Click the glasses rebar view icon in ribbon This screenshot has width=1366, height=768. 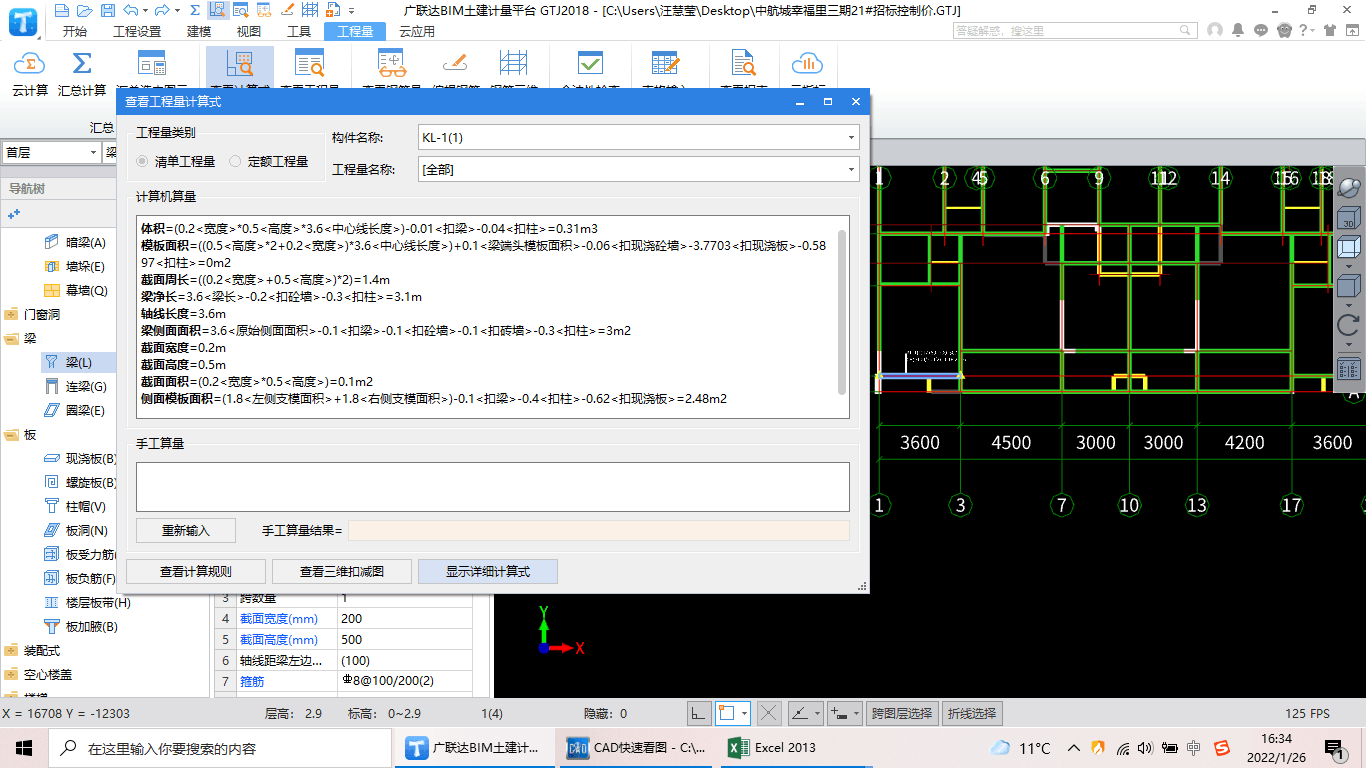[x=391, y=64]
